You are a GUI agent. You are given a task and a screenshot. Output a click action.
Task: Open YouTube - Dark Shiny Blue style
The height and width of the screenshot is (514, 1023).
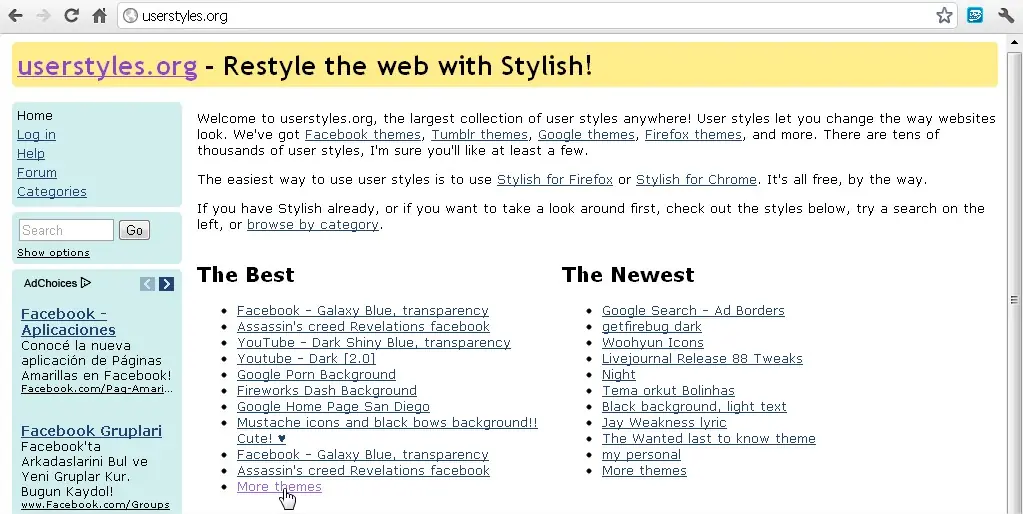coord(374,342)
